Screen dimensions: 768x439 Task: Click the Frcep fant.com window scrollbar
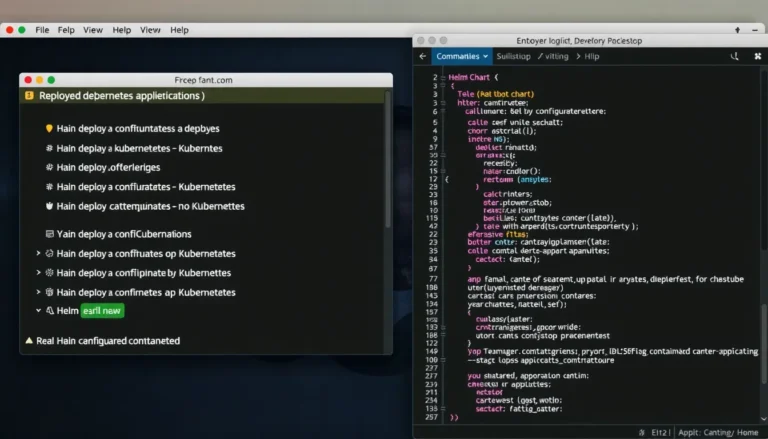click(387, 159)
